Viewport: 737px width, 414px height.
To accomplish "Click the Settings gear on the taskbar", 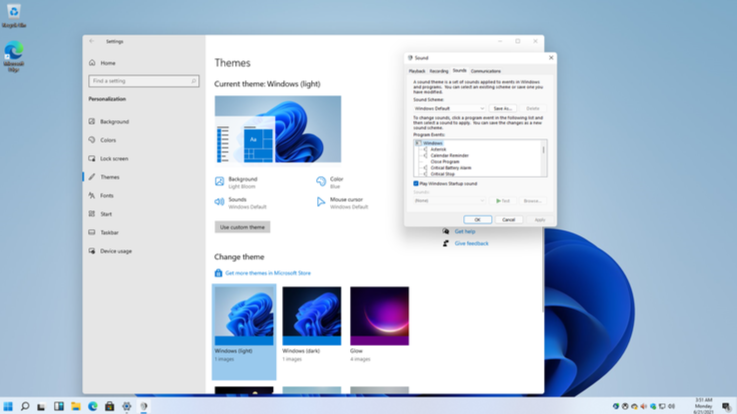I will (x=126, y=406).
